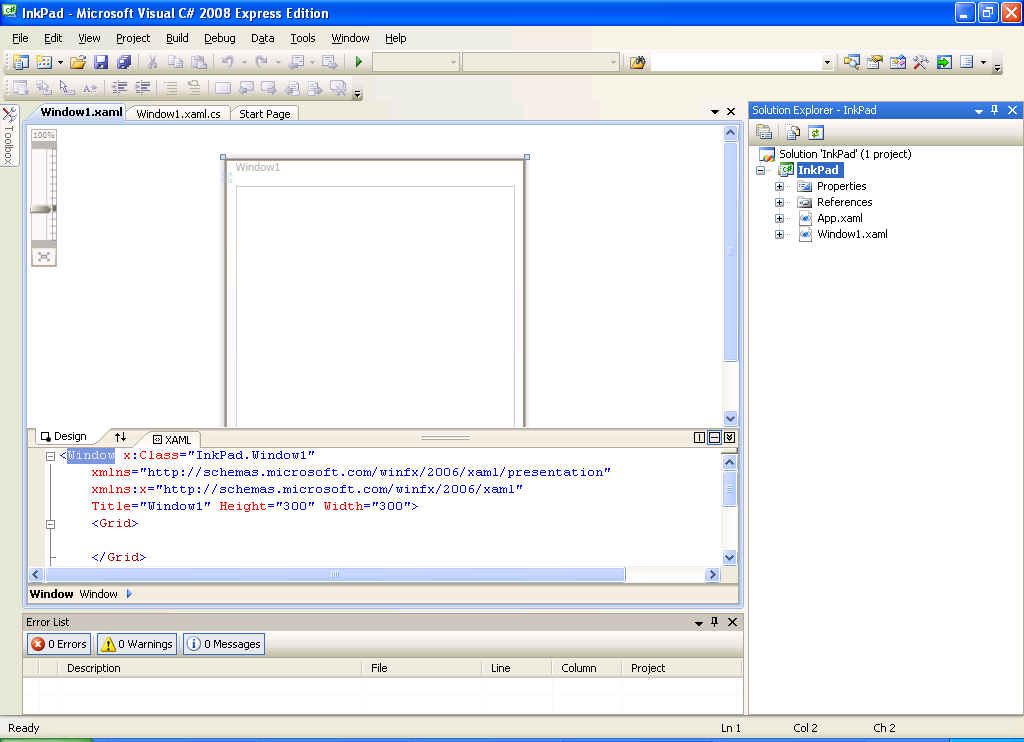Sort Error List by Description column
The height and width of the screenshot is (742, 1024).
[210, 668]
